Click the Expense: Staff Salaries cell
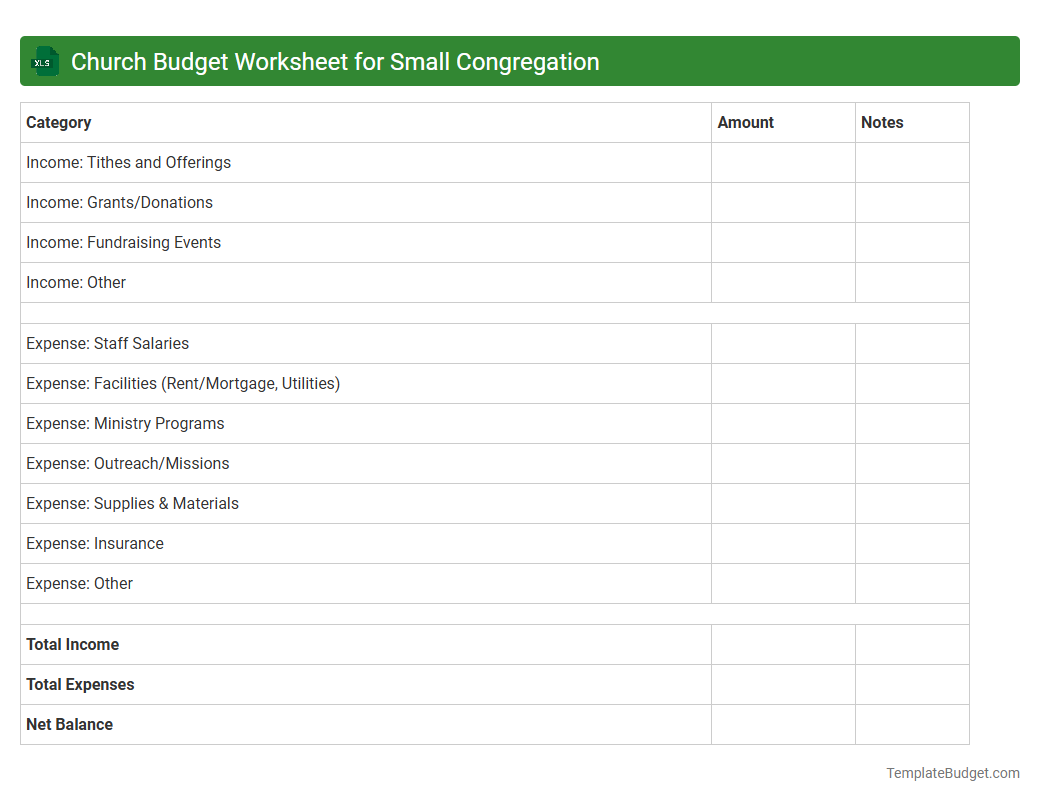Viewport: 1040px width, 802px height. tap(108, 343)
